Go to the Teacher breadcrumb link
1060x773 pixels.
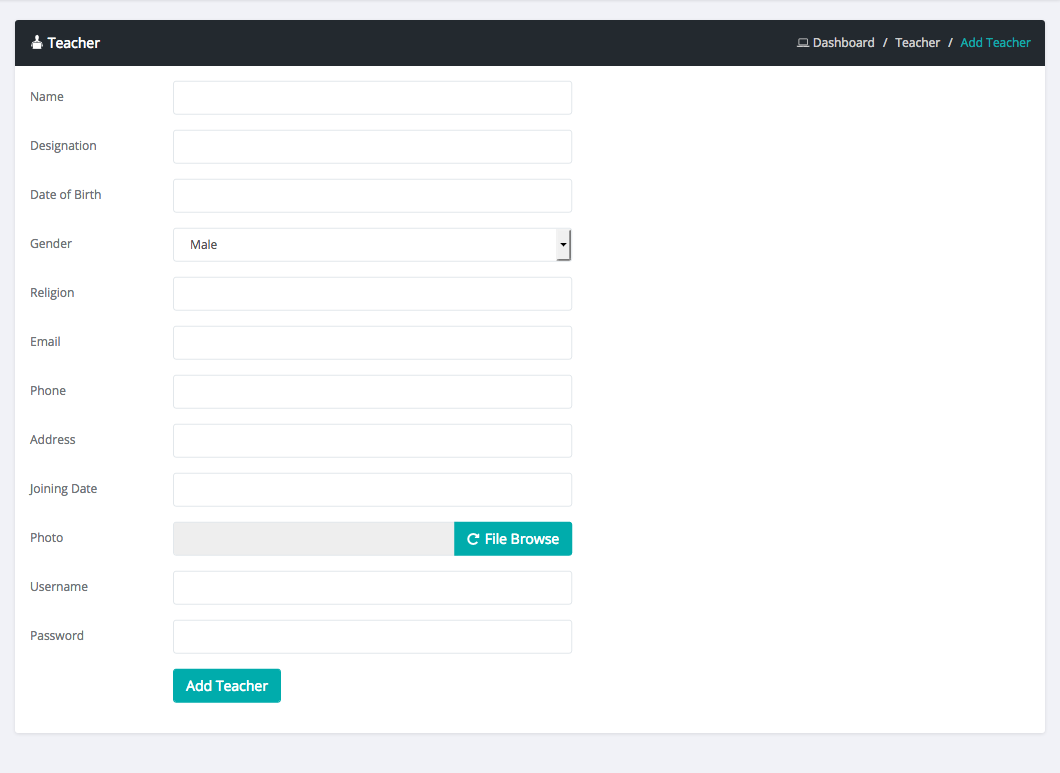tap(917, 43)
